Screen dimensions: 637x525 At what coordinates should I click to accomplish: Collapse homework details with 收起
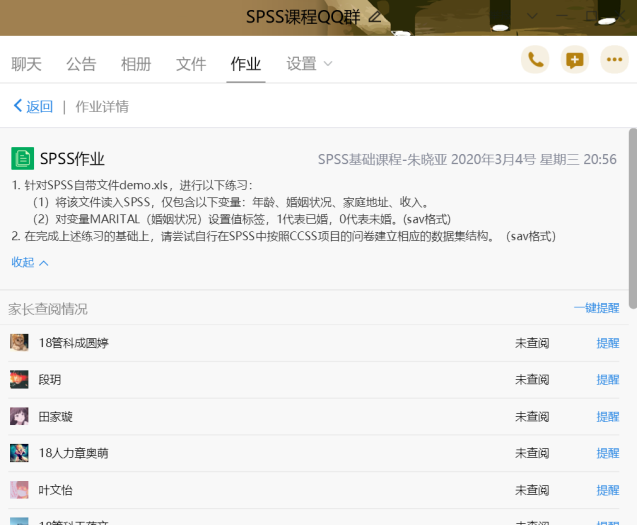[x=30, y=262]
